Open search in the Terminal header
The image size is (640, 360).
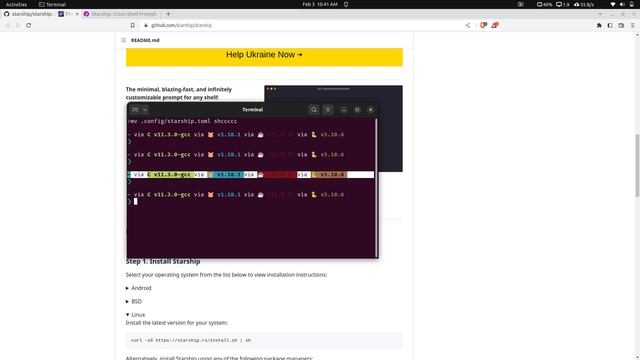point(314,109)
